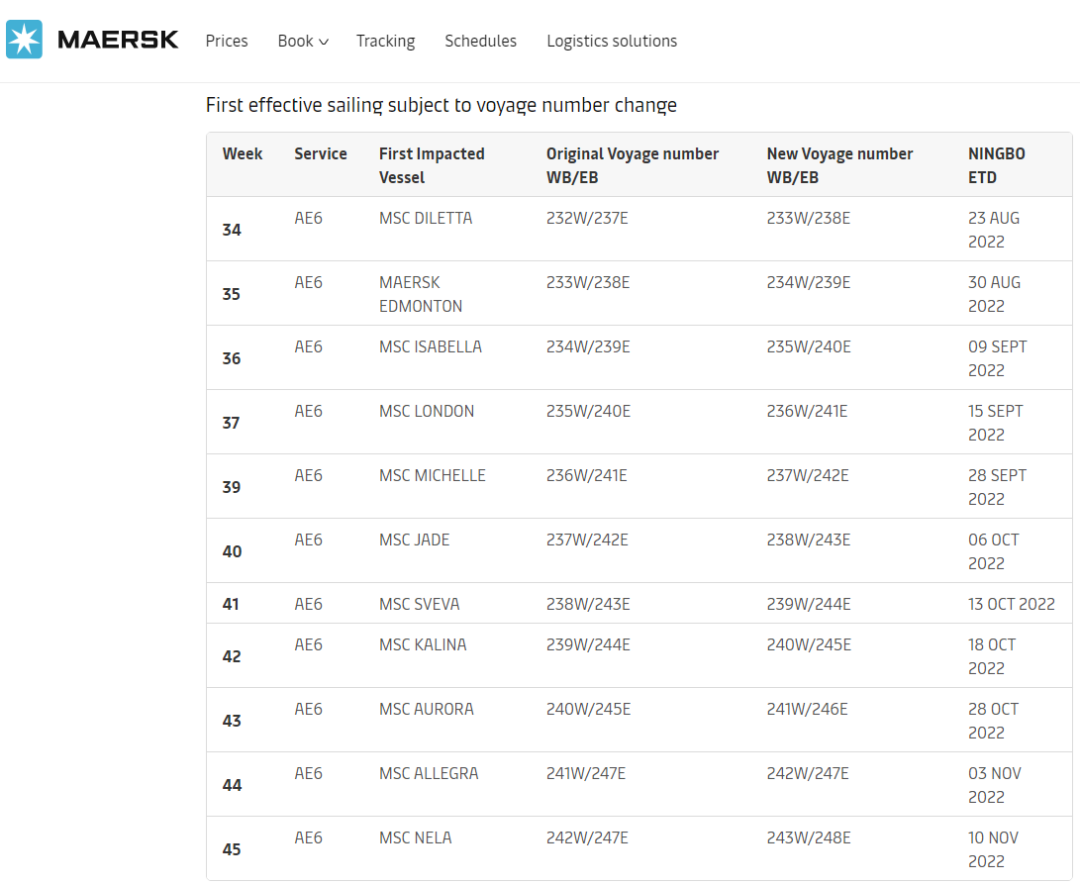
Task: Click the MAERSK wordmark
Action: [x=118, y=40]
